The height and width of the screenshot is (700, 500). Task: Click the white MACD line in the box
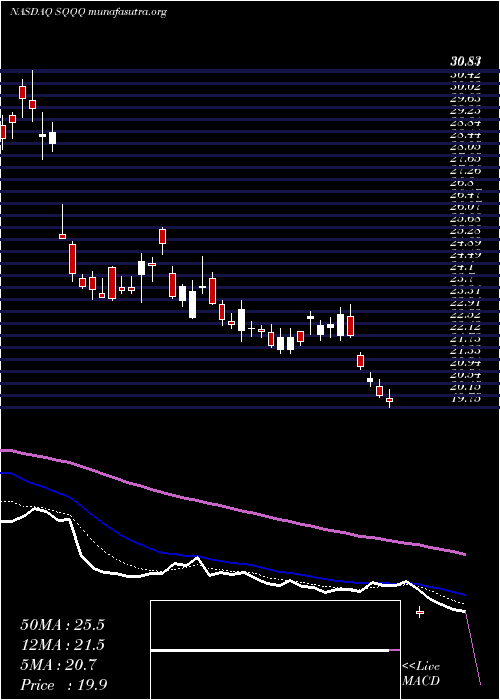tap(270, 651)
